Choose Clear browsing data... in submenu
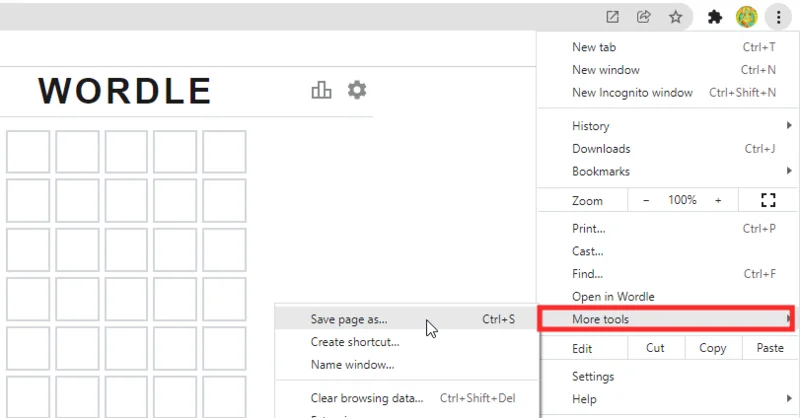 (x=406, y=398)
